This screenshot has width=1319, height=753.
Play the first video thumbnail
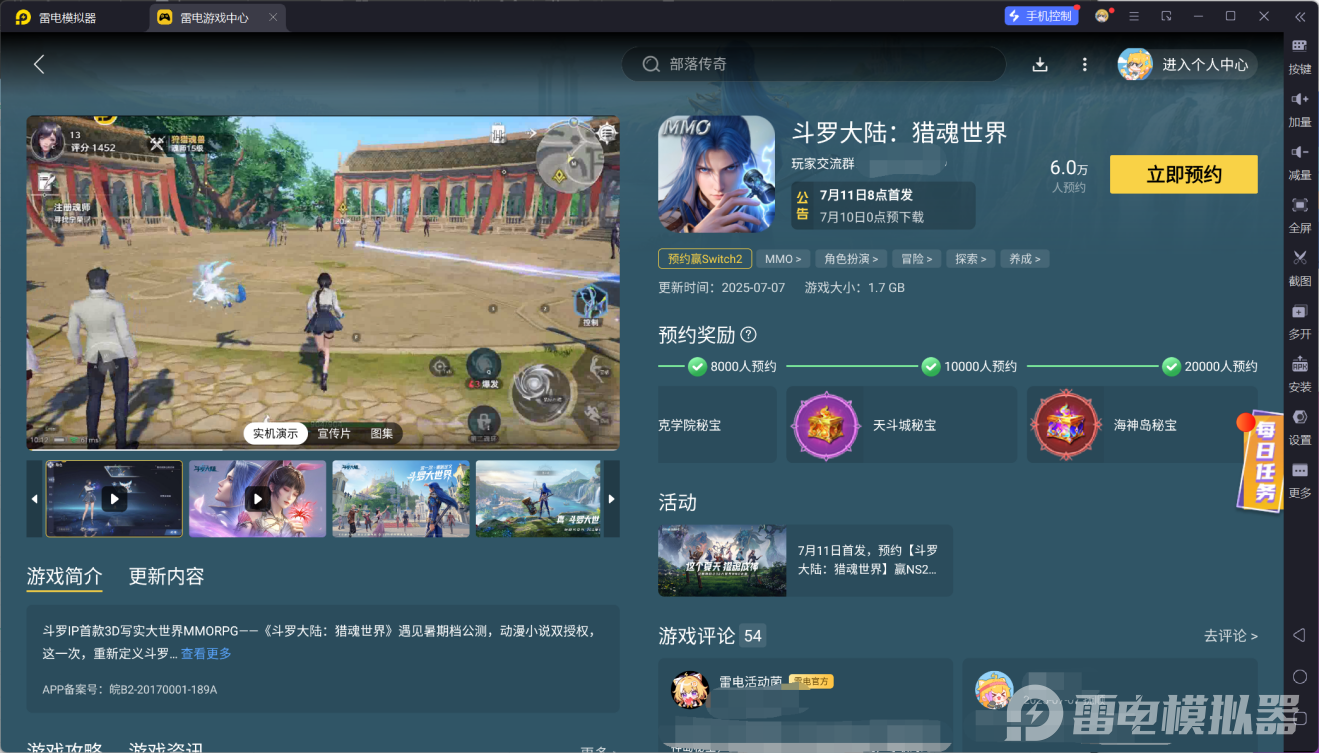(x=114, y=499)
